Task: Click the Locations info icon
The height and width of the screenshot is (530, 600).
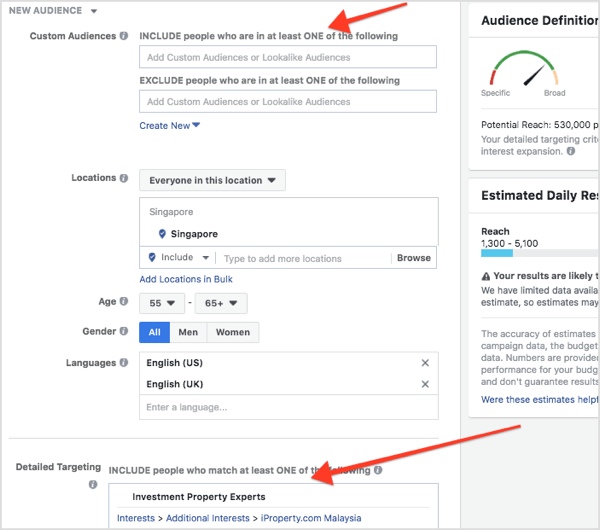Action: 124,178
